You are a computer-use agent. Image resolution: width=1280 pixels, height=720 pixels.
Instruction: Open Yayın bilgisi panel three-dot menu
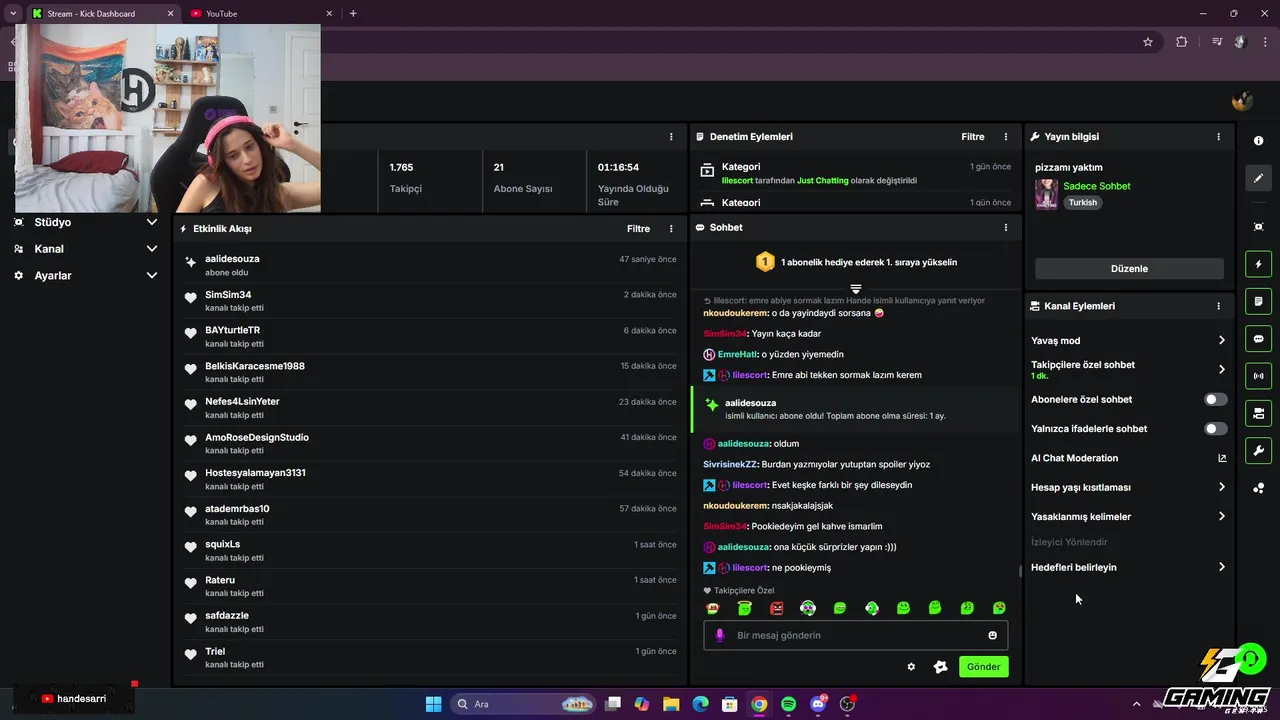[1218, 137]
